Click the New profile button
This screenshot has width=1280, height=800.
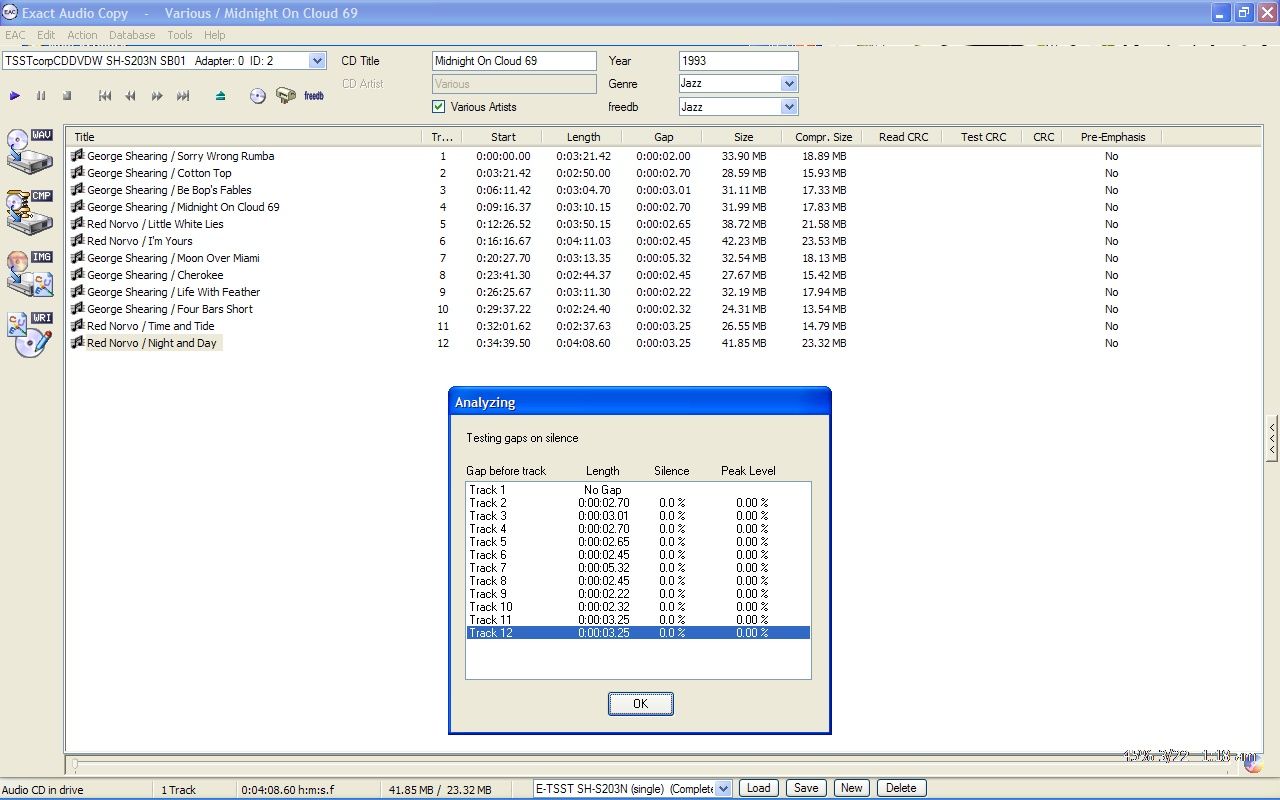pos(852,788)
